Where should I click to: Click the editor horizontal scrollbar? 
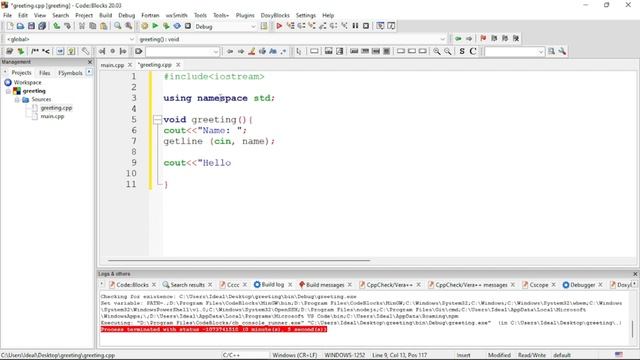tap(239, 260)
